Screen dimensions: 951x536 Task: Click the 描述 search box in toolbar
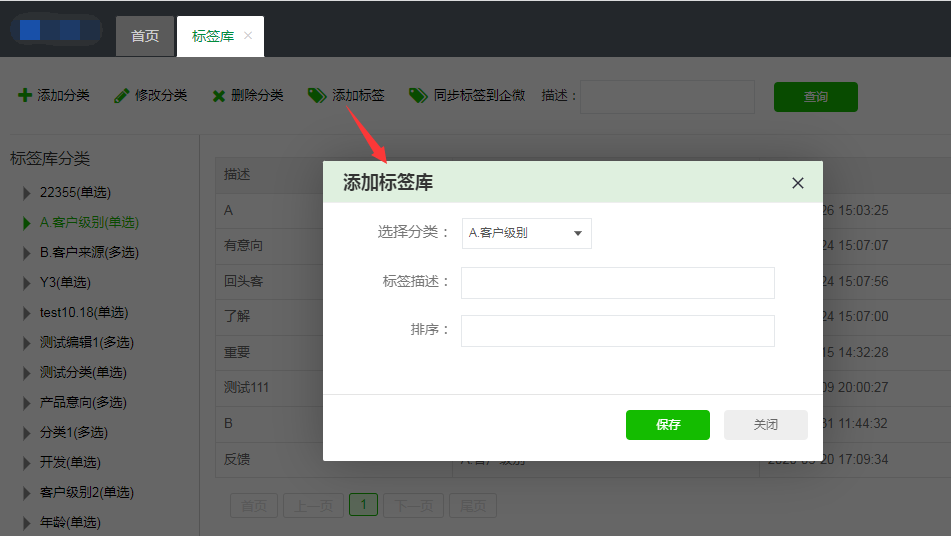(667, 97)
